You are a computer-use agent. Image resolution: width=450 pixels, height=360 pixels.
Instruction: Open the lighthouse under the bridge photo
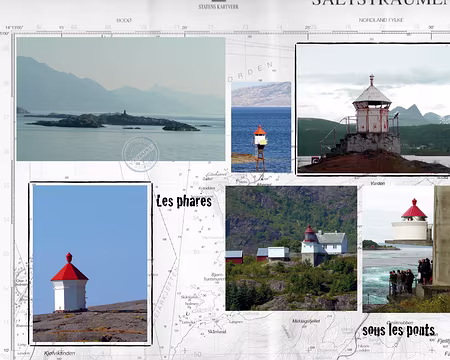pos(406,249)
